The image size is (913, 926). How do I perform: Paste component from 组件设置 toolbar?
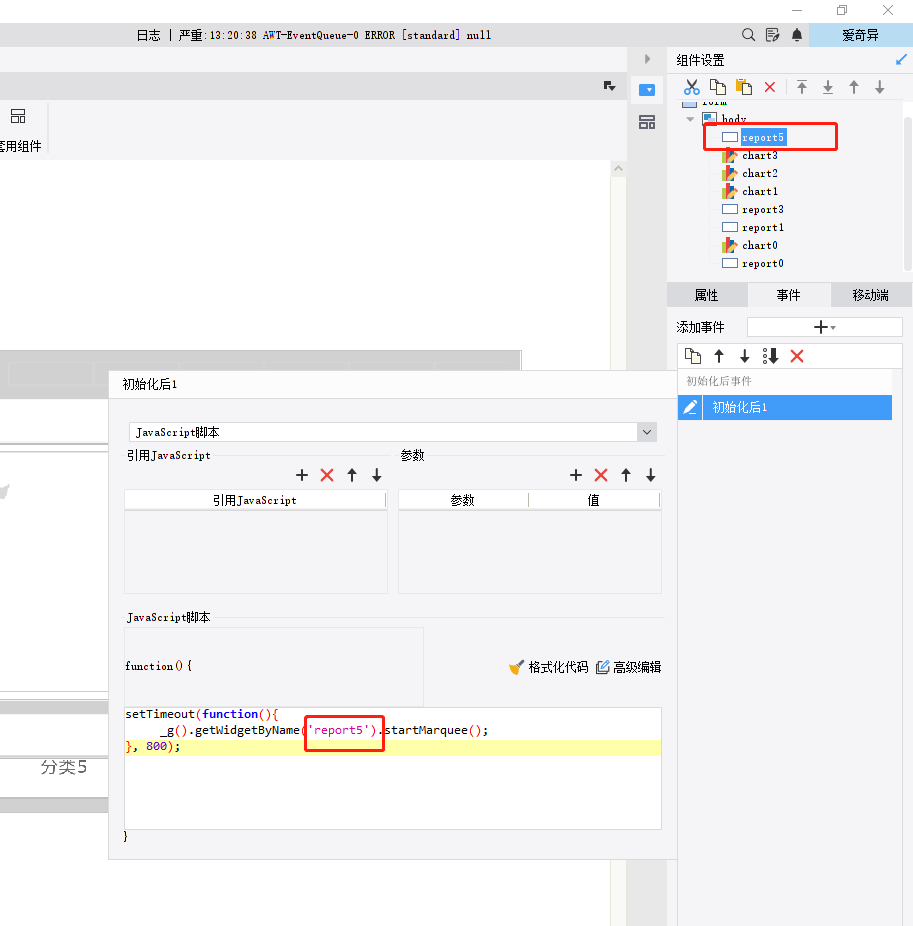[x=744, y=87]
